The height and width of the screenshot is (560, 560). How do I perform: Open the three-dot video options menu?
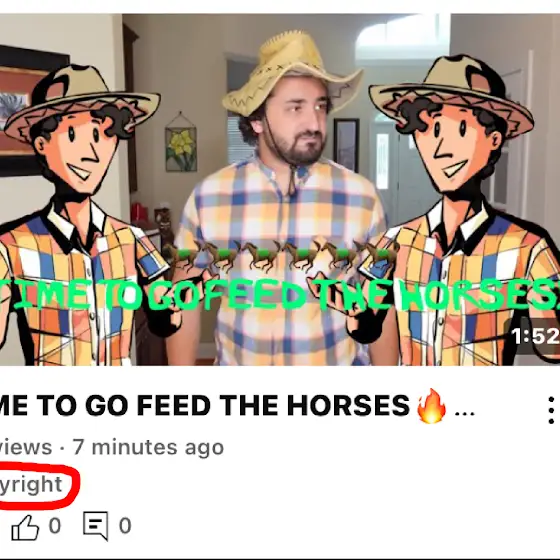(x=551, y=410)
